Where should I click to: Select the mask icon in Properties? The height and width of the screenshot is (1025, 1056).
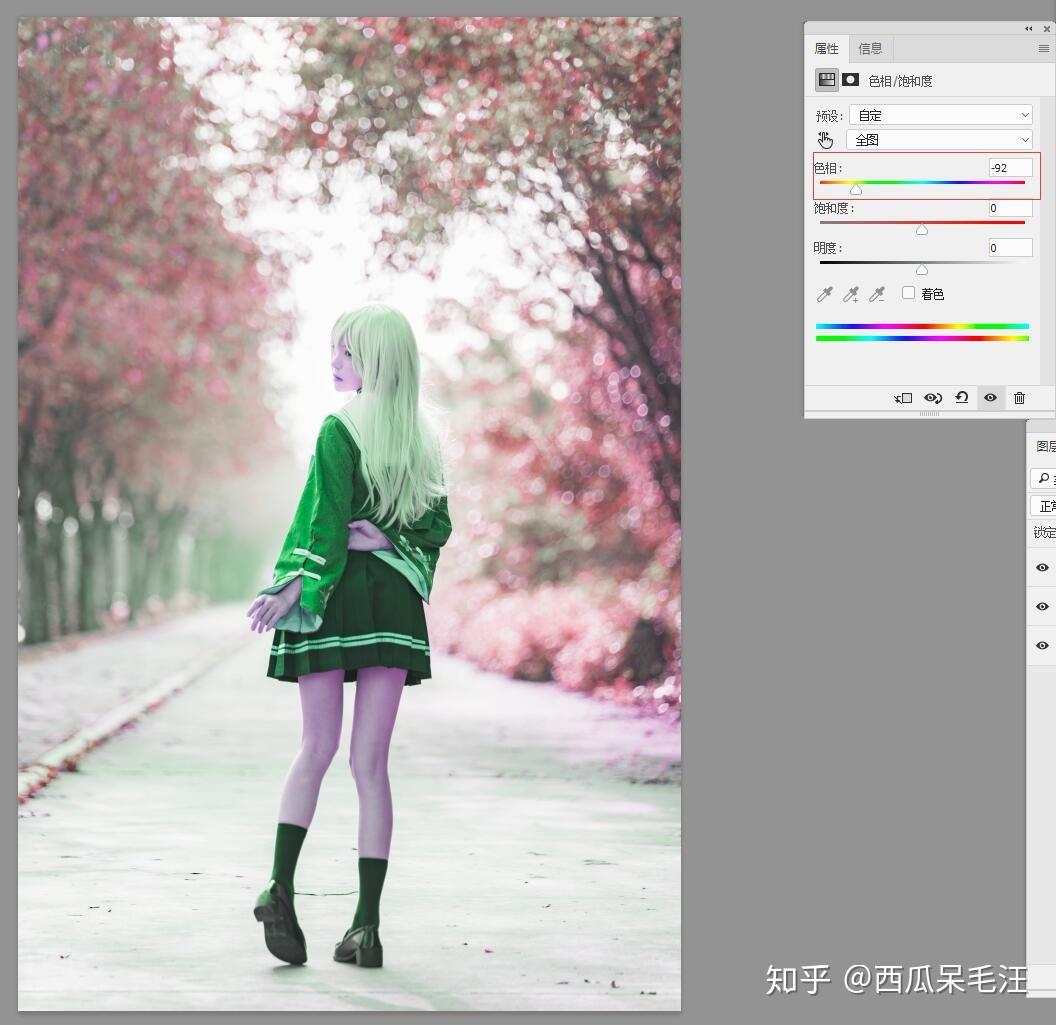pos(851,80)
